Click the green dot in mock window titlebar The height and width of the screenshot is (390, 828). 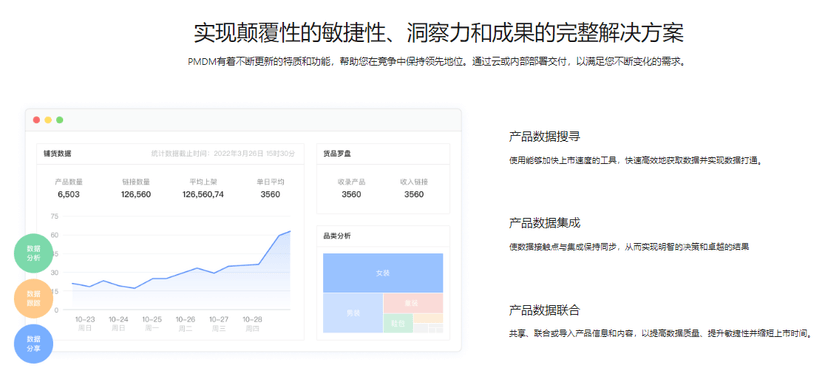coord(60,120)
